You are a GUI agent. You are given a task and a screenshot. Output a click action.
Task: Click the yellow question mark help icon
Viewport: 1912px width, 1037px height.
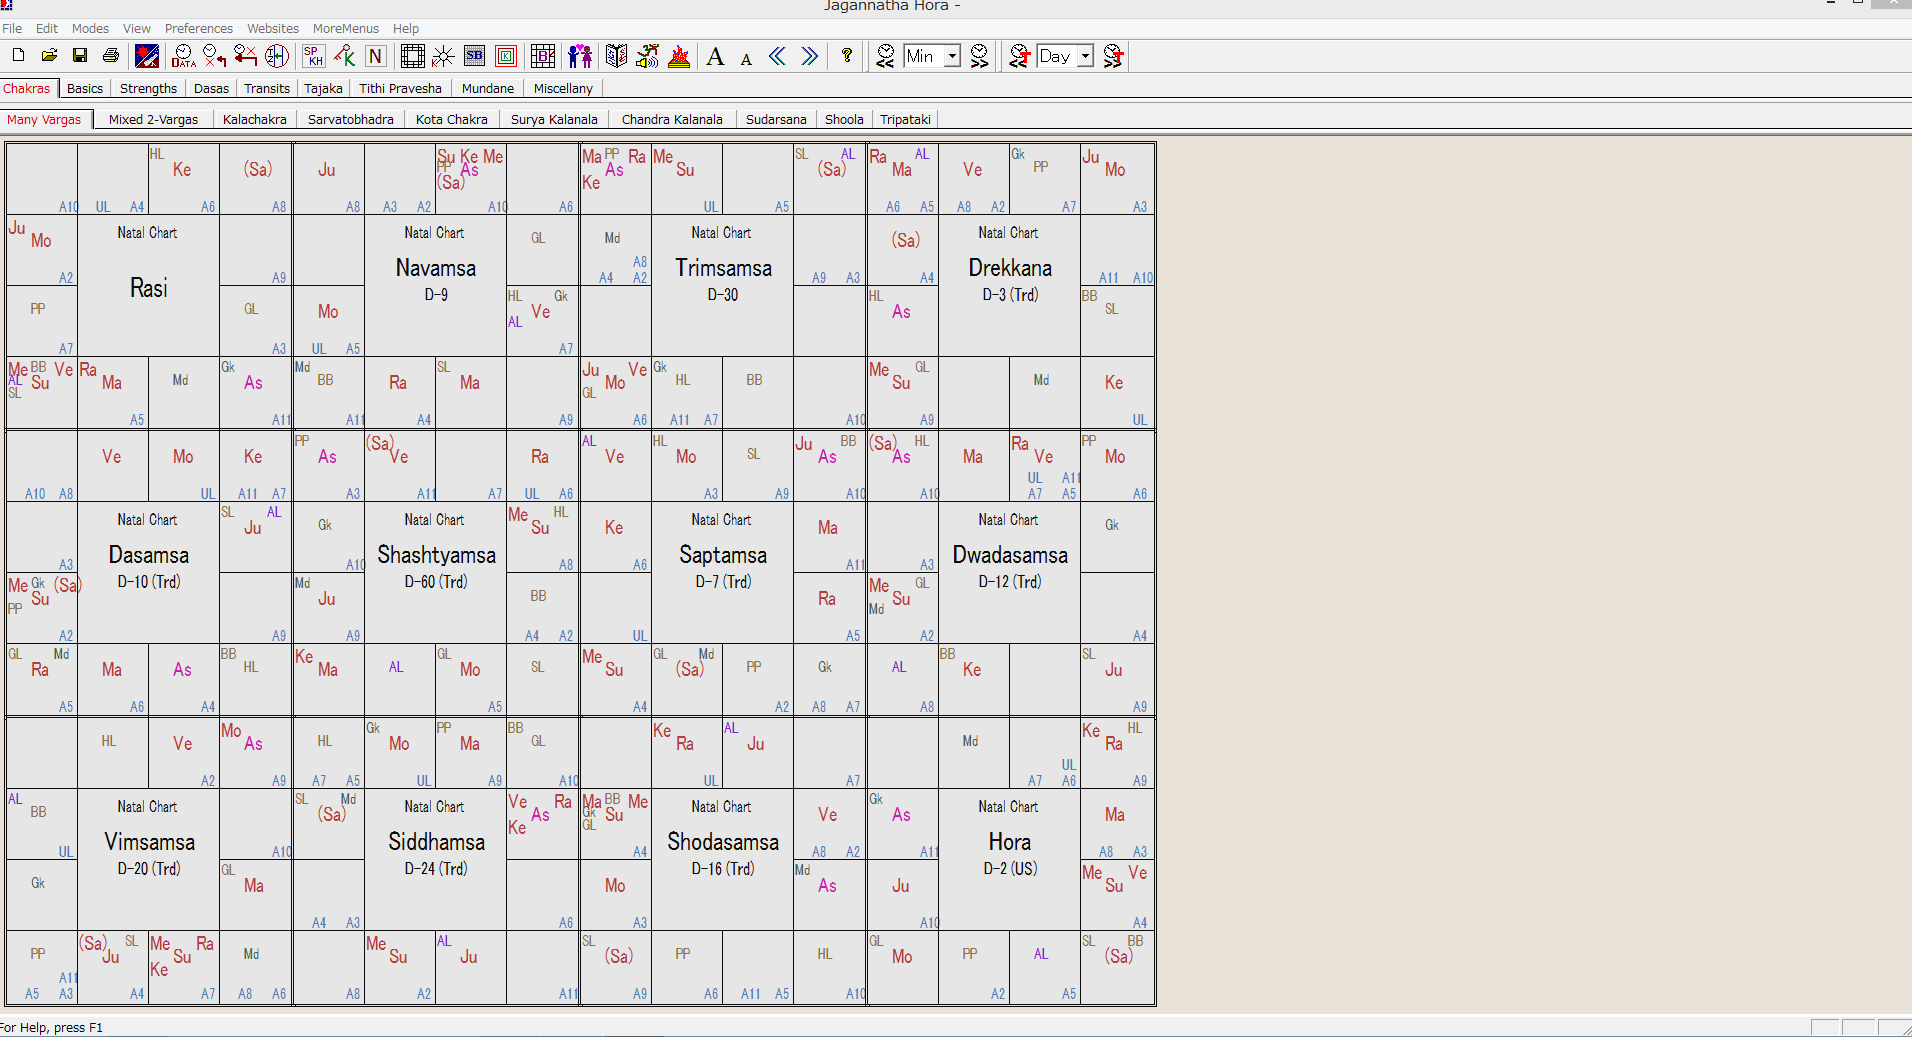click(x=847, y=56)
